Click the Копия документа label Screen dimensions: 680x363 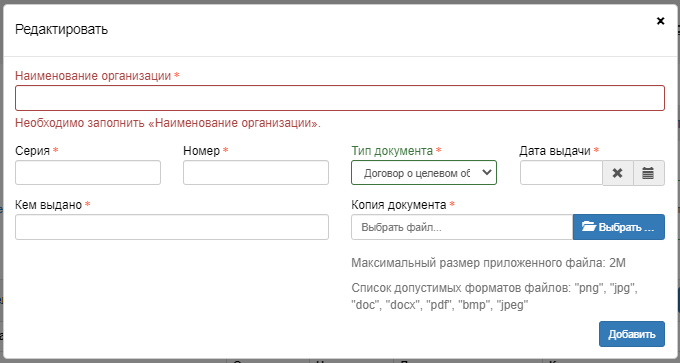[399, 205]
